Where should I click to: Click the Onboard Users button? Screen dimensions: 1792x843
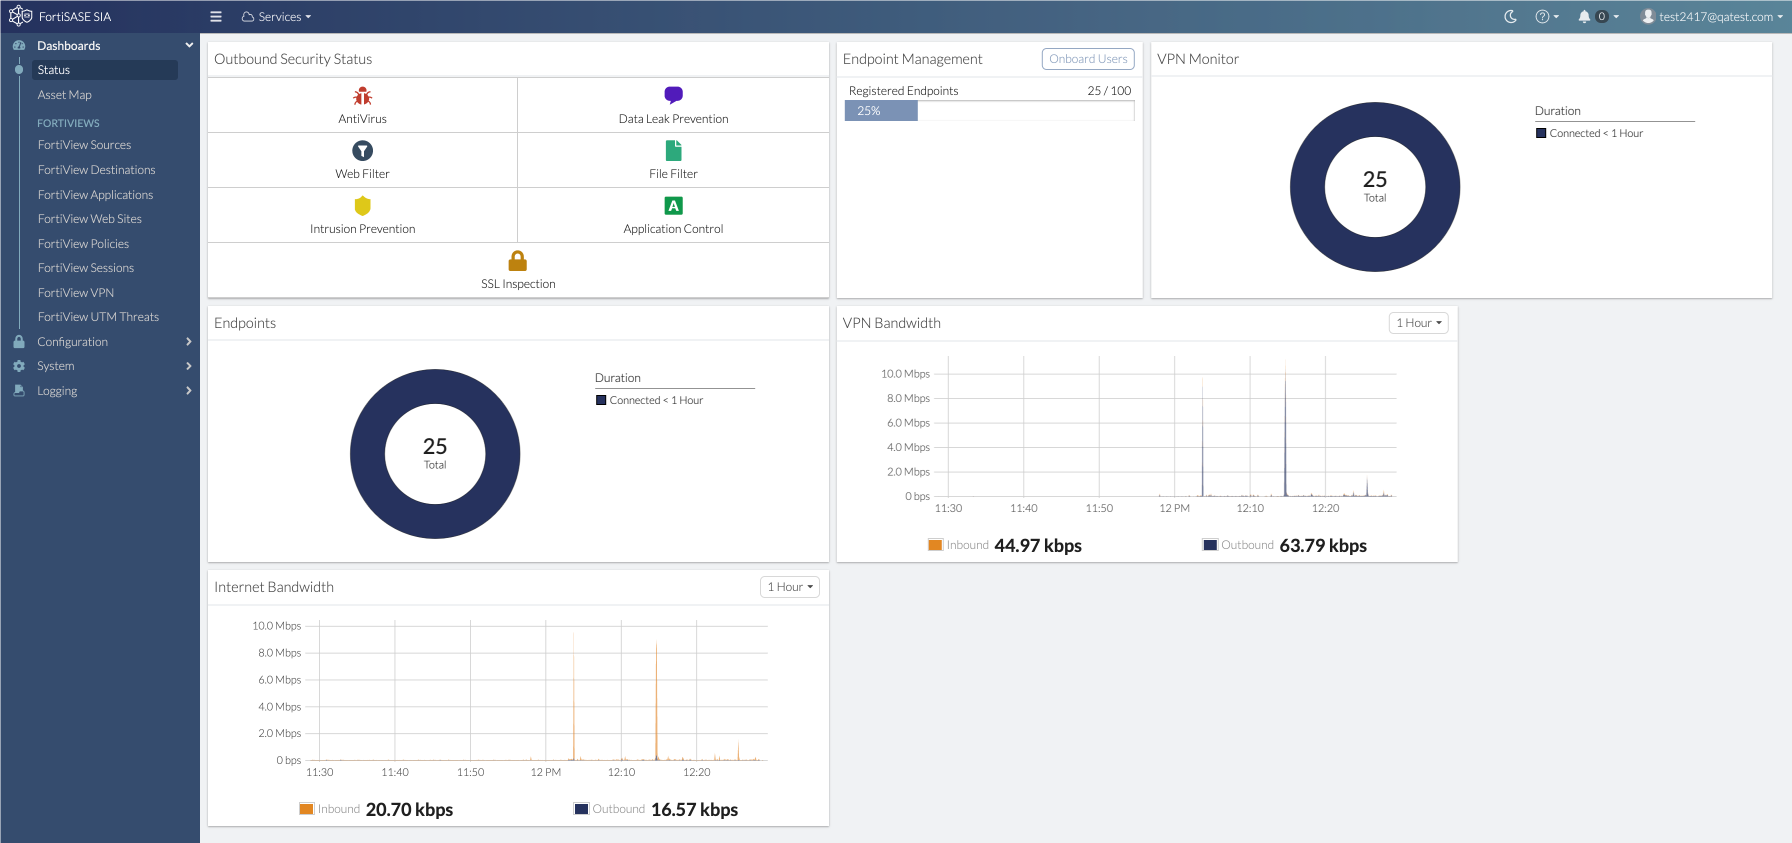pyautogui.click(x=1088, y=59)
